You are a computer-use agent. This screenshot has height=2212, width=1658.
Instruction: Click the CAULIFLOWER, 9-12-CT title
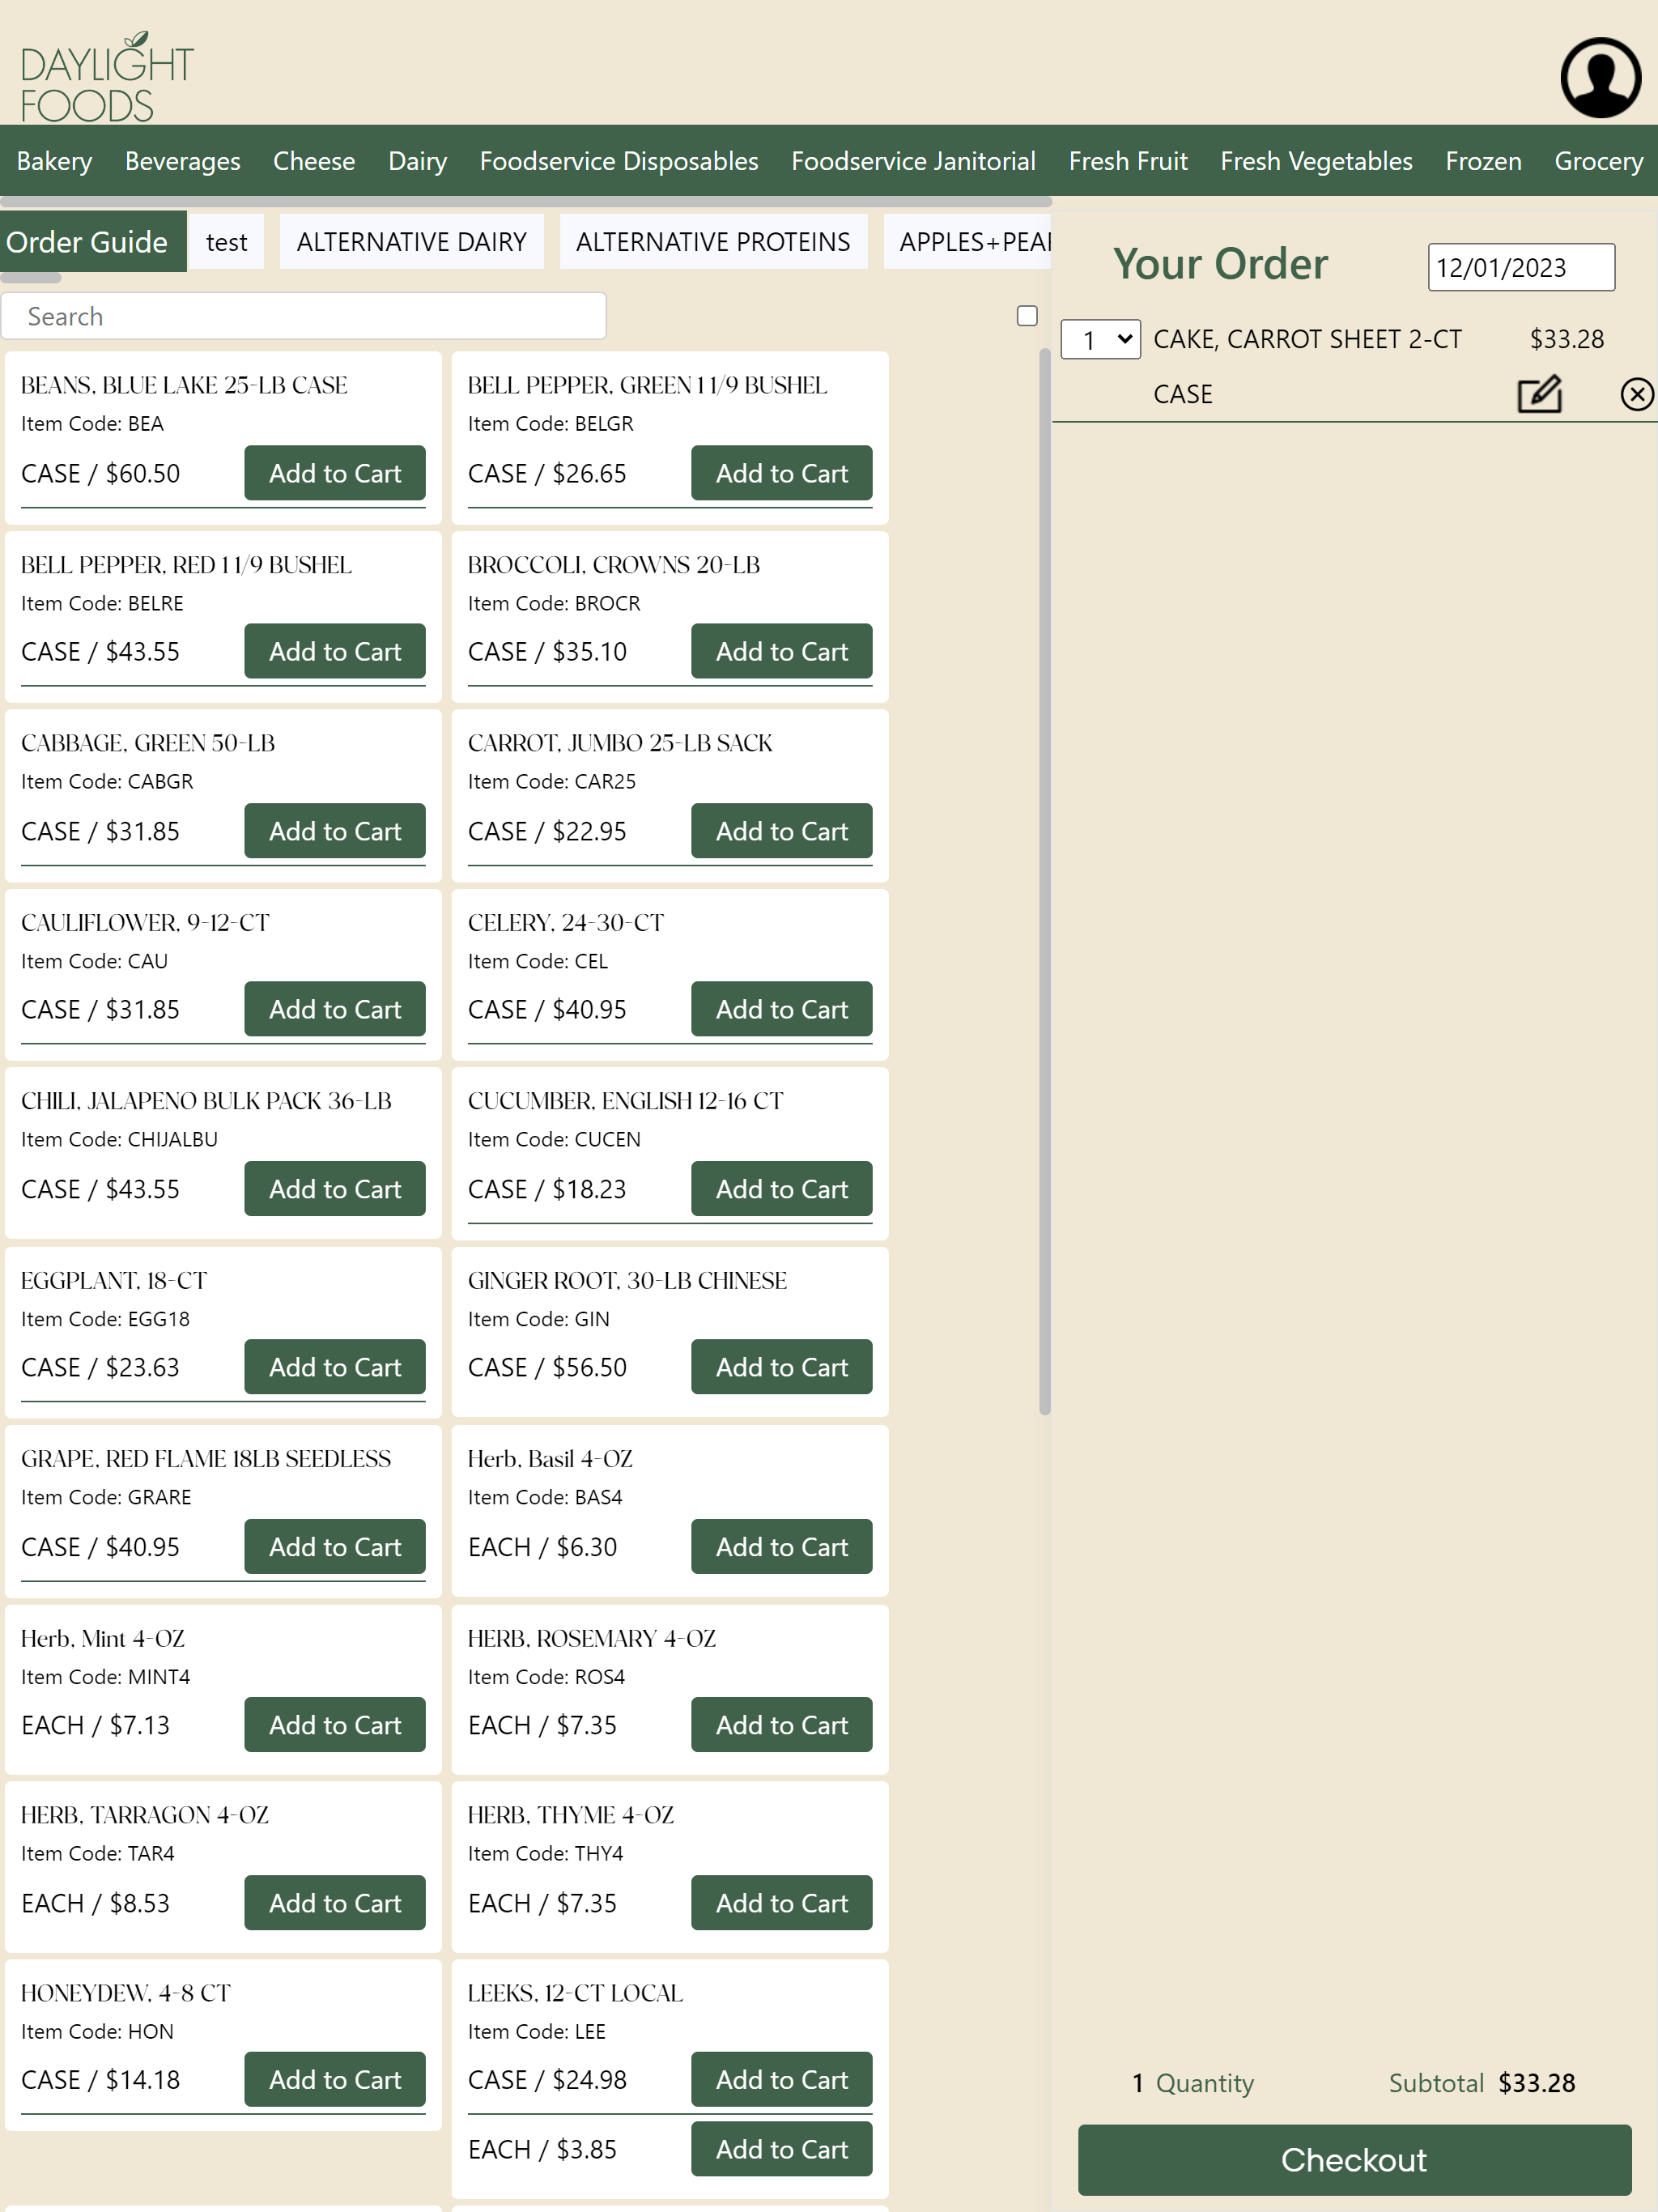click(x=145, y=922)
